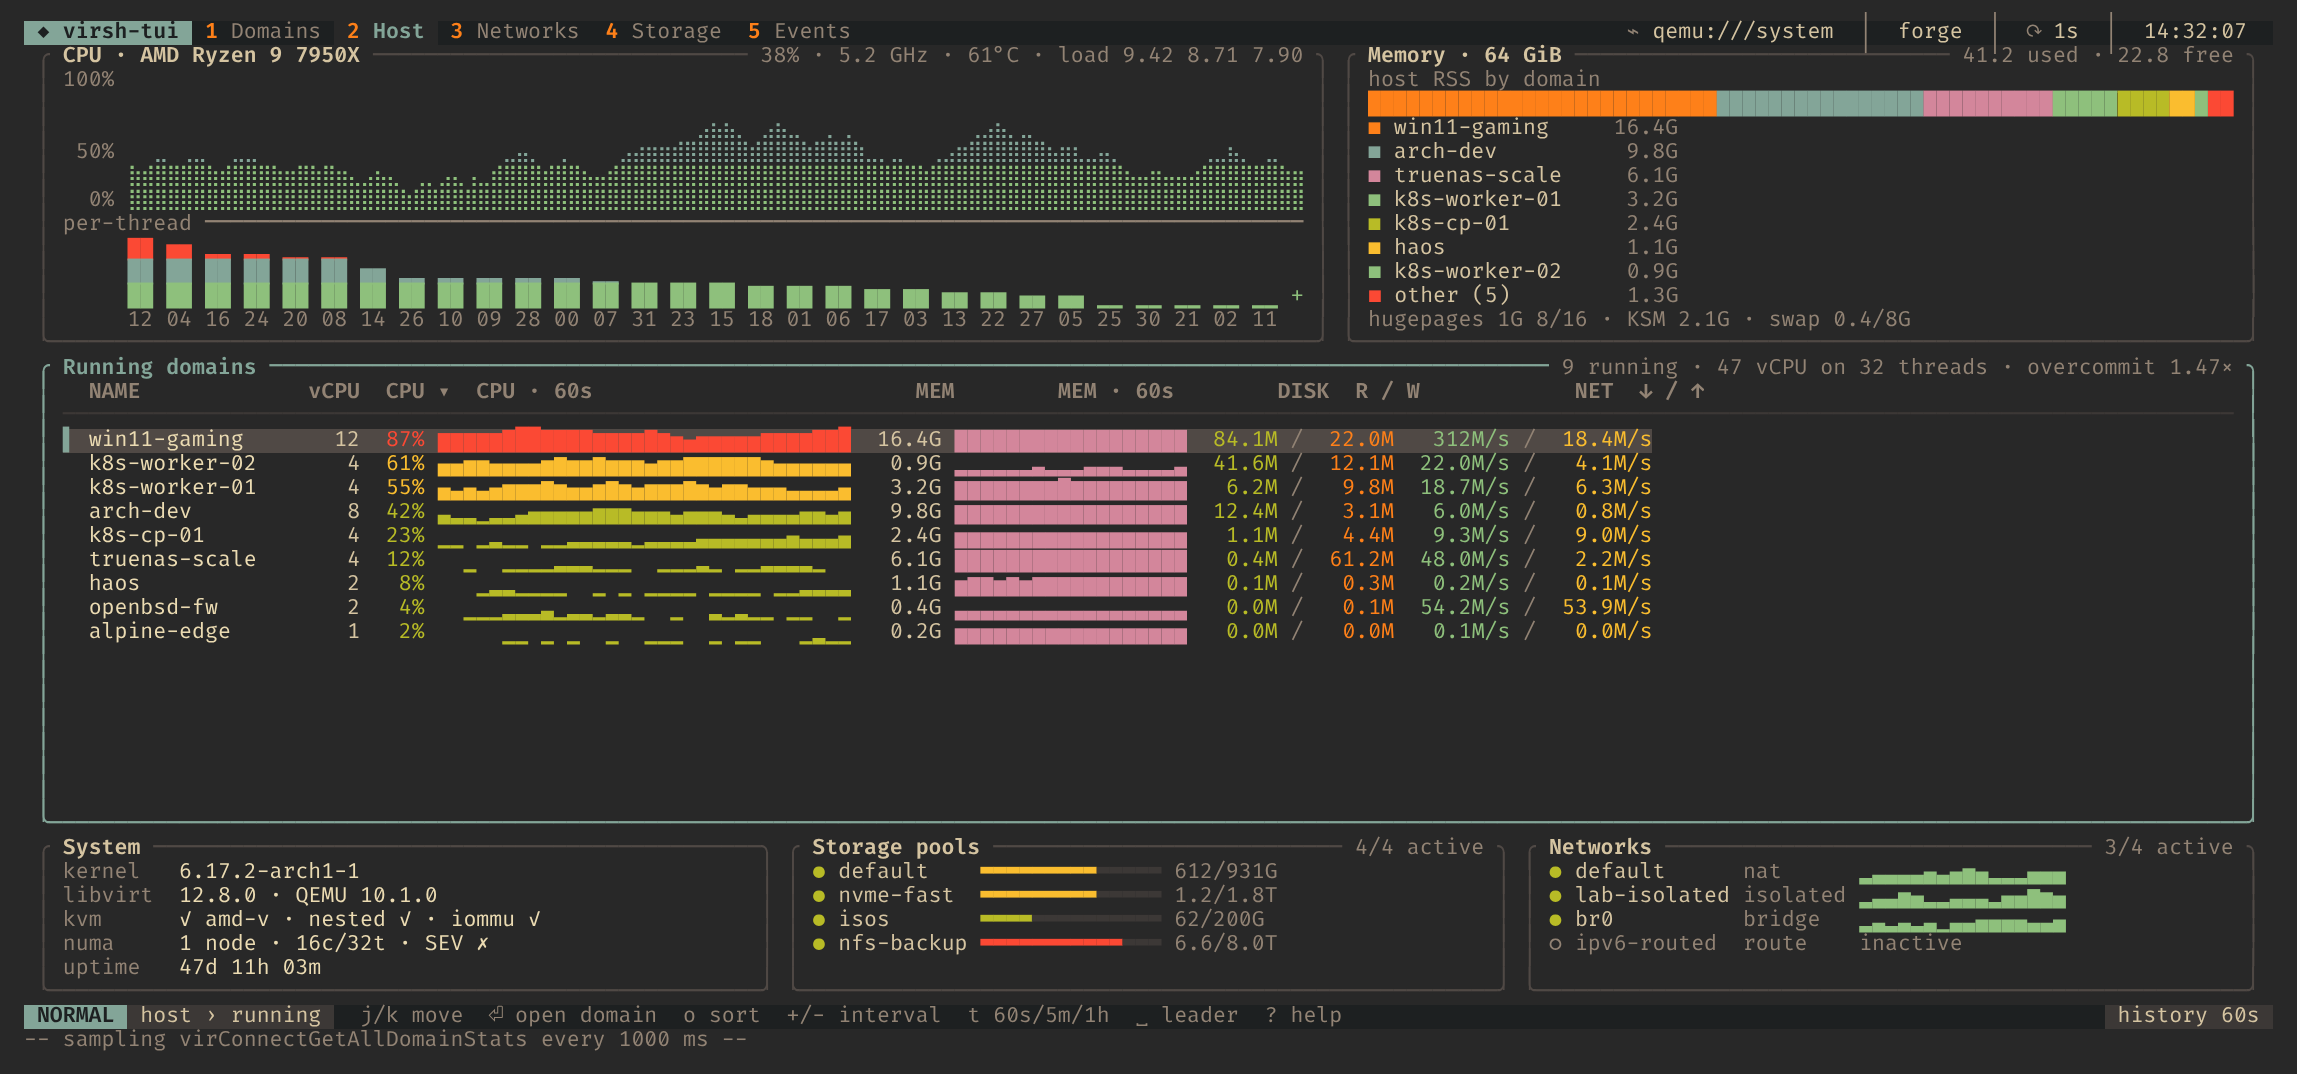Click the default storage pool status dot

pyautogui.click(x=819, y=872)
